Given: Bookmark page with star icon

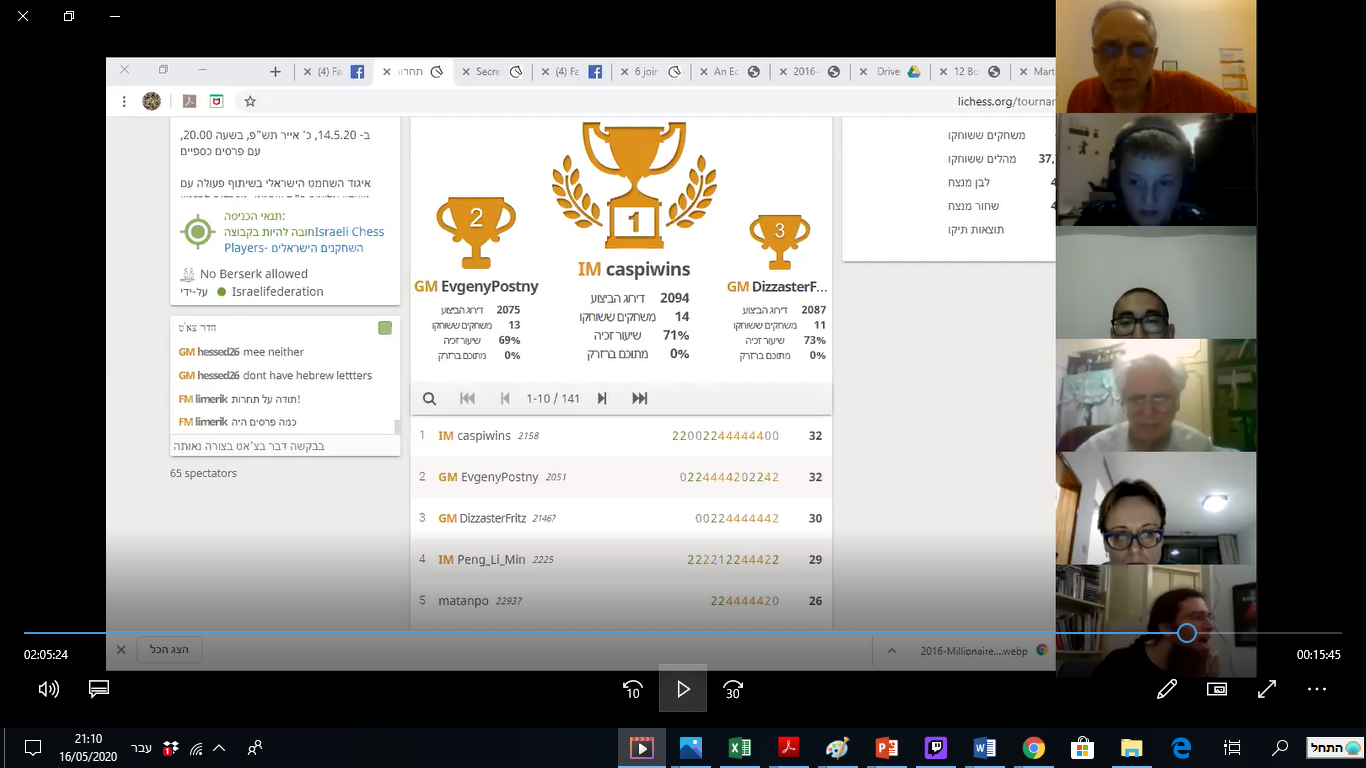Looking at the screenshot, I should pos(250,101).
